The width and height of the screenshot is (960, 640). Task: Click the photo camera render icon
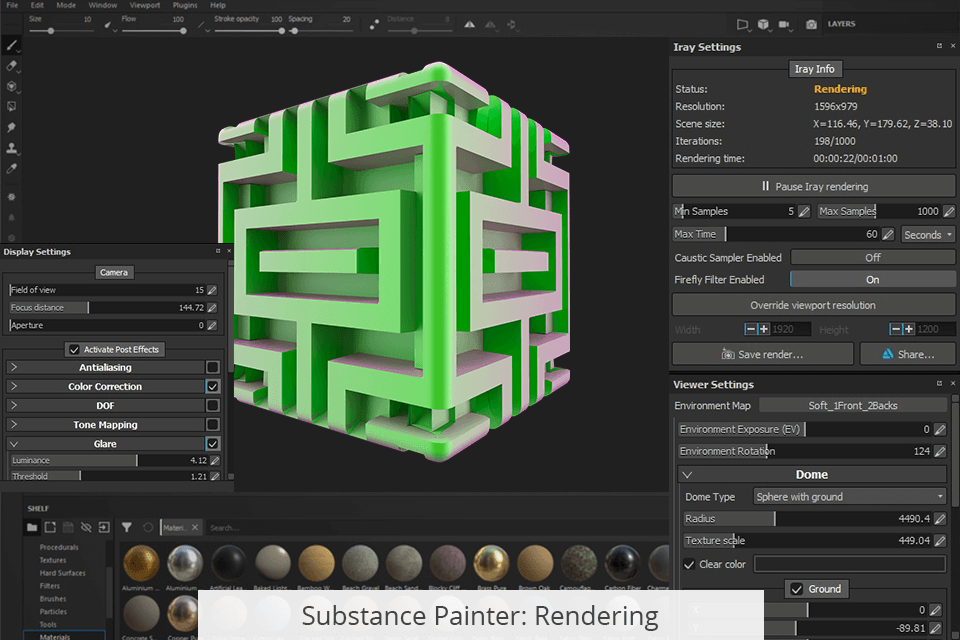pos(811,24)
